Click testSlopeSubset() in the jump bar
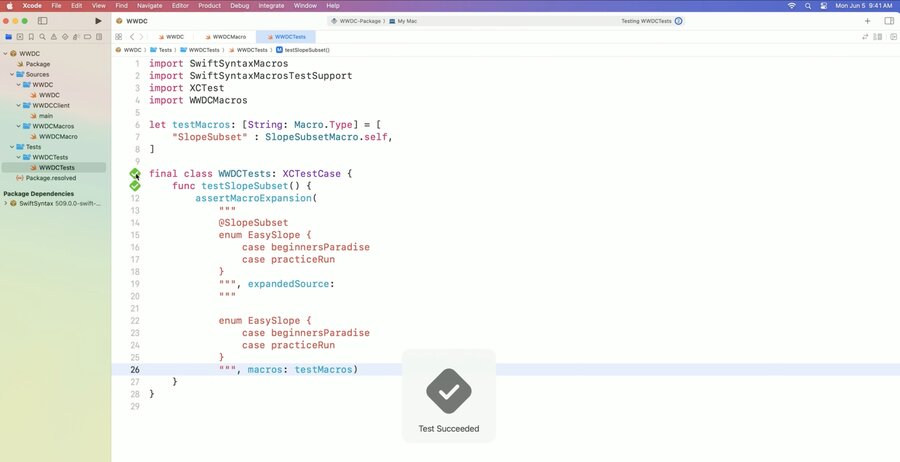 pyautogui.click(x=303, y=50)
